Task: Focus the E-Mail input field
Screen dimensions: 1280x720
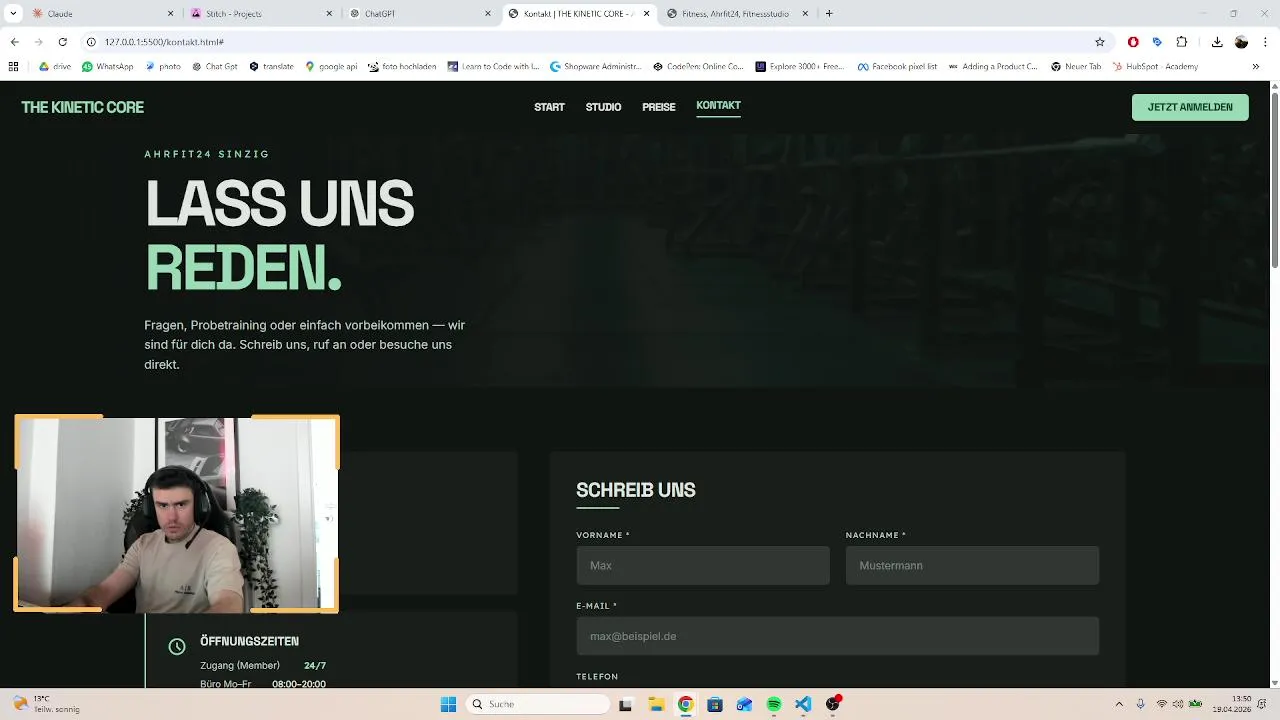Action: pyautogui.click(x=837, y=636)
